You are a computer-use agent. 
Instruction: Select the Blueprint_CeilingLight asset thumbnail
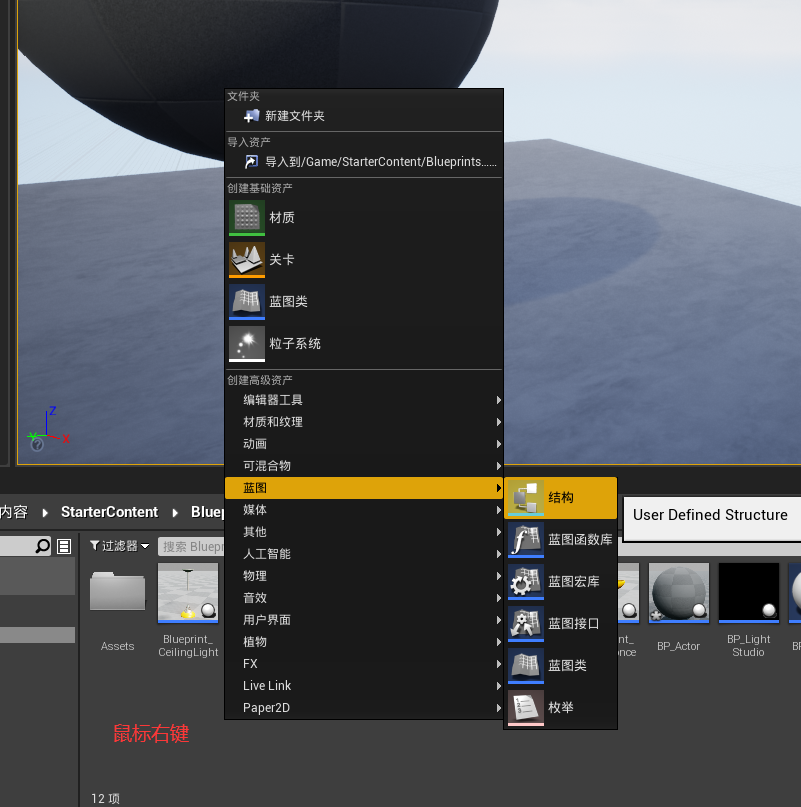pyautogui.click(x=188, y=593)
